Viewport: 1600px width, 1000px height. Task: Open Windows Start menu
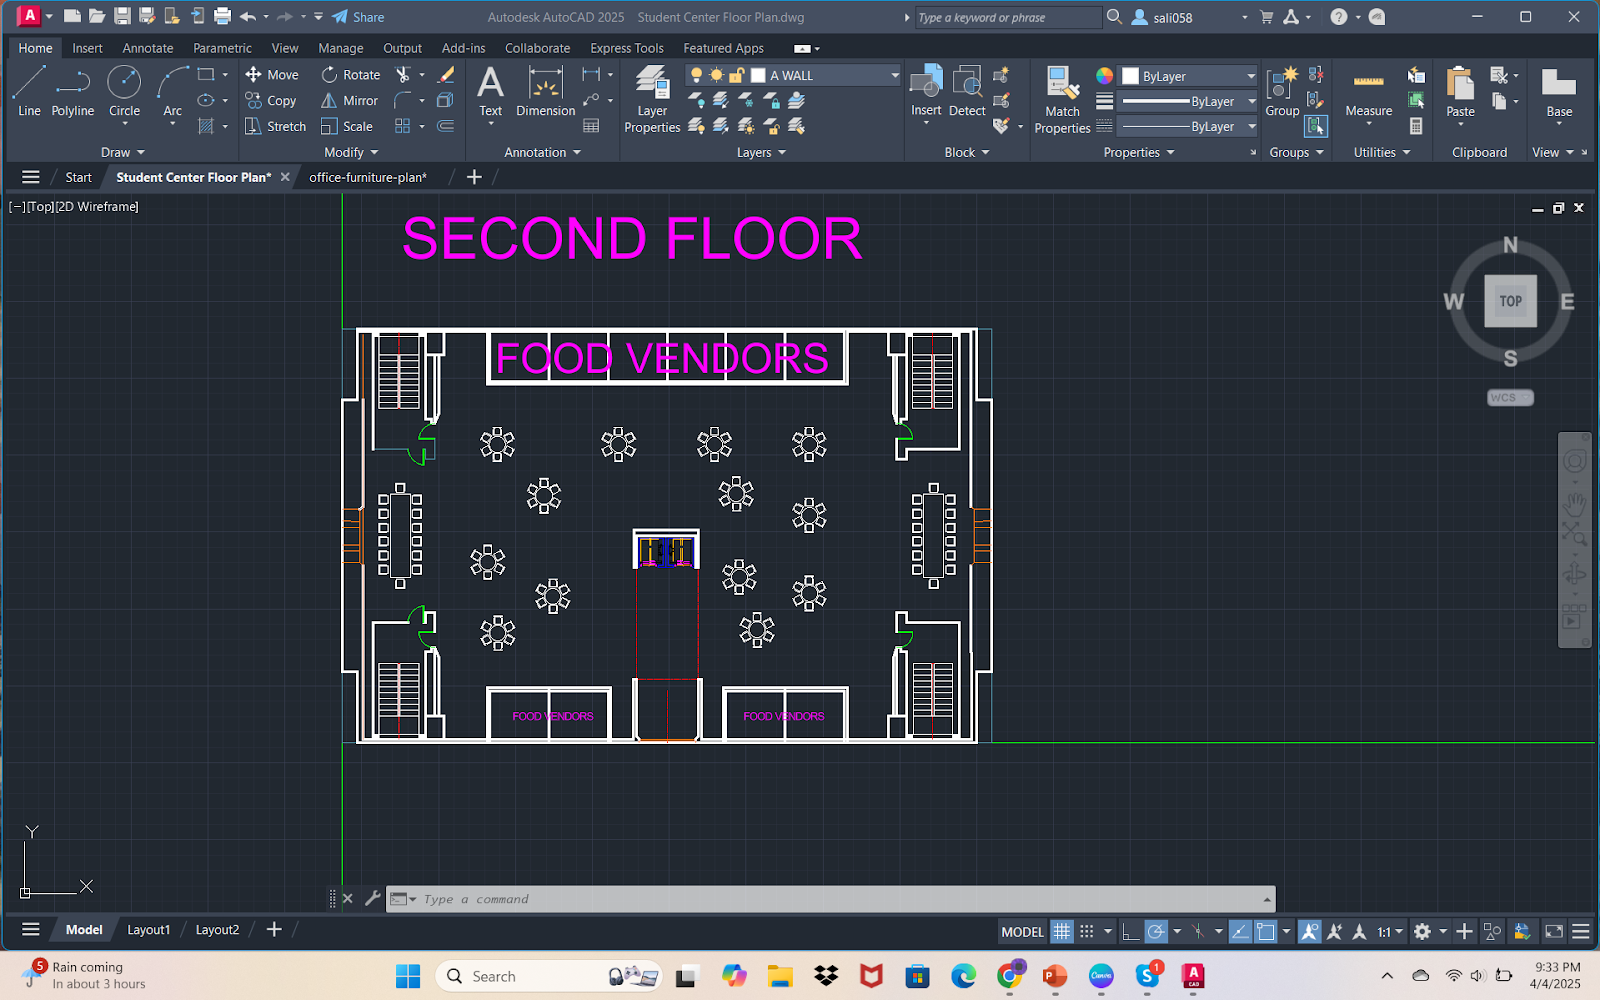click(408, 976)
